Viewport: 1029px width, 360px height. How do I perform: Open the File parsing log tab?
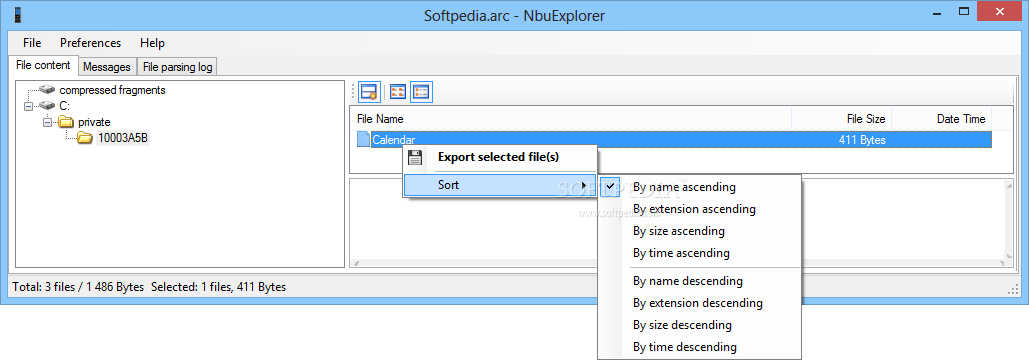pos(177,67)
